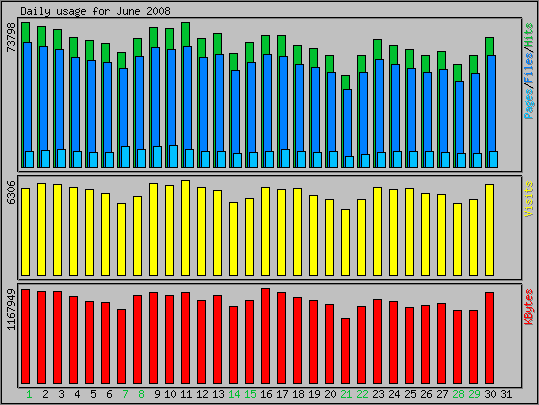
Task: Select the day 9 axis label
Action: (x=157, y=394)
